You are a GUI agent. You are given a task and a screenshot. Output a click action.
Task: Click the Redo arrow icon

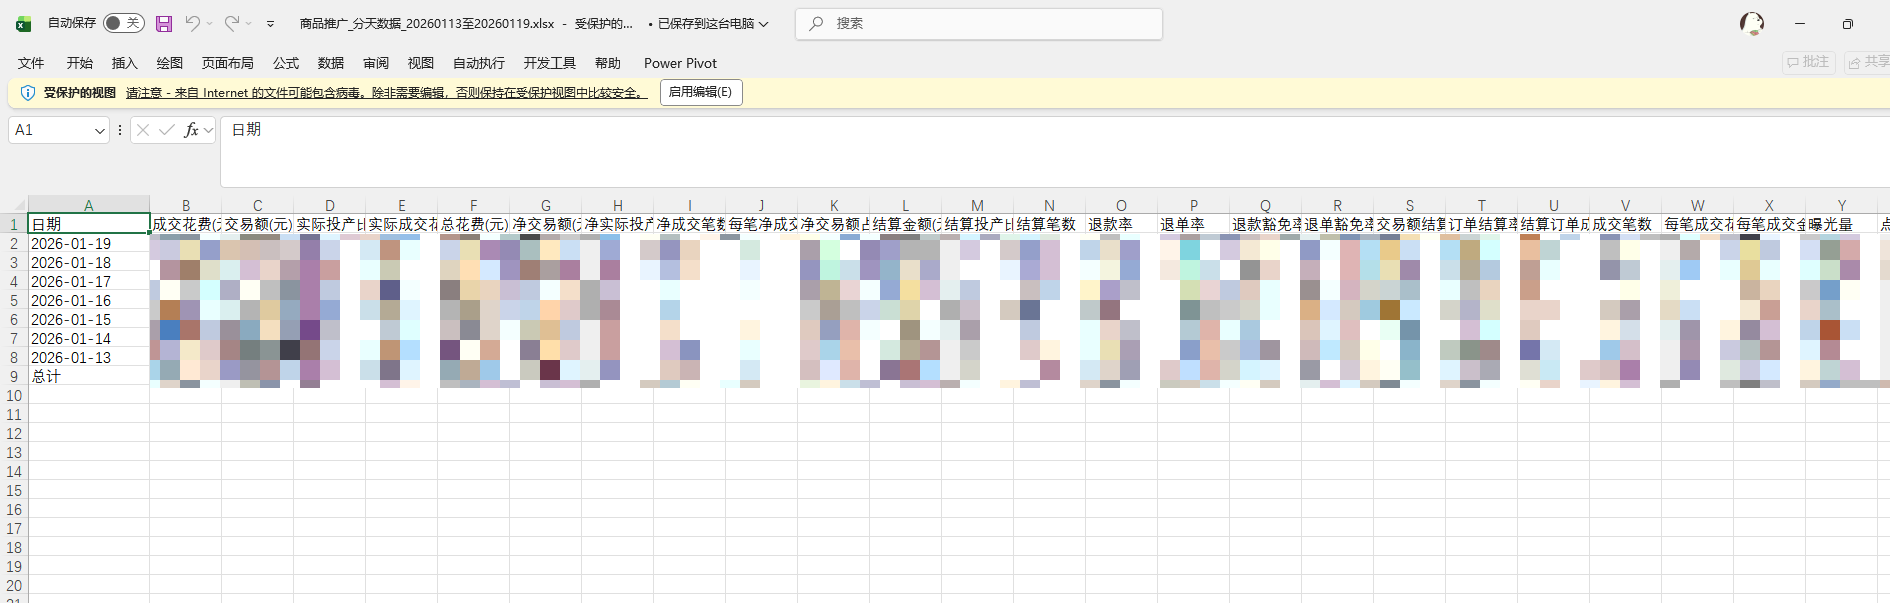(x=231, y=23)
